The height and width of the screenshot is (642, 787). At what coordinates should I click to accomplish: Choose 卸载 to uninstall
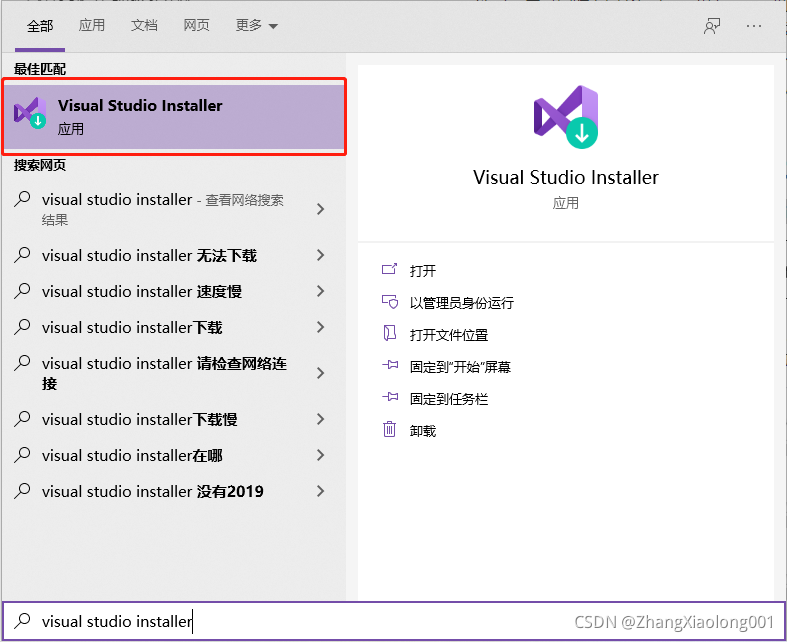[423, 431]
